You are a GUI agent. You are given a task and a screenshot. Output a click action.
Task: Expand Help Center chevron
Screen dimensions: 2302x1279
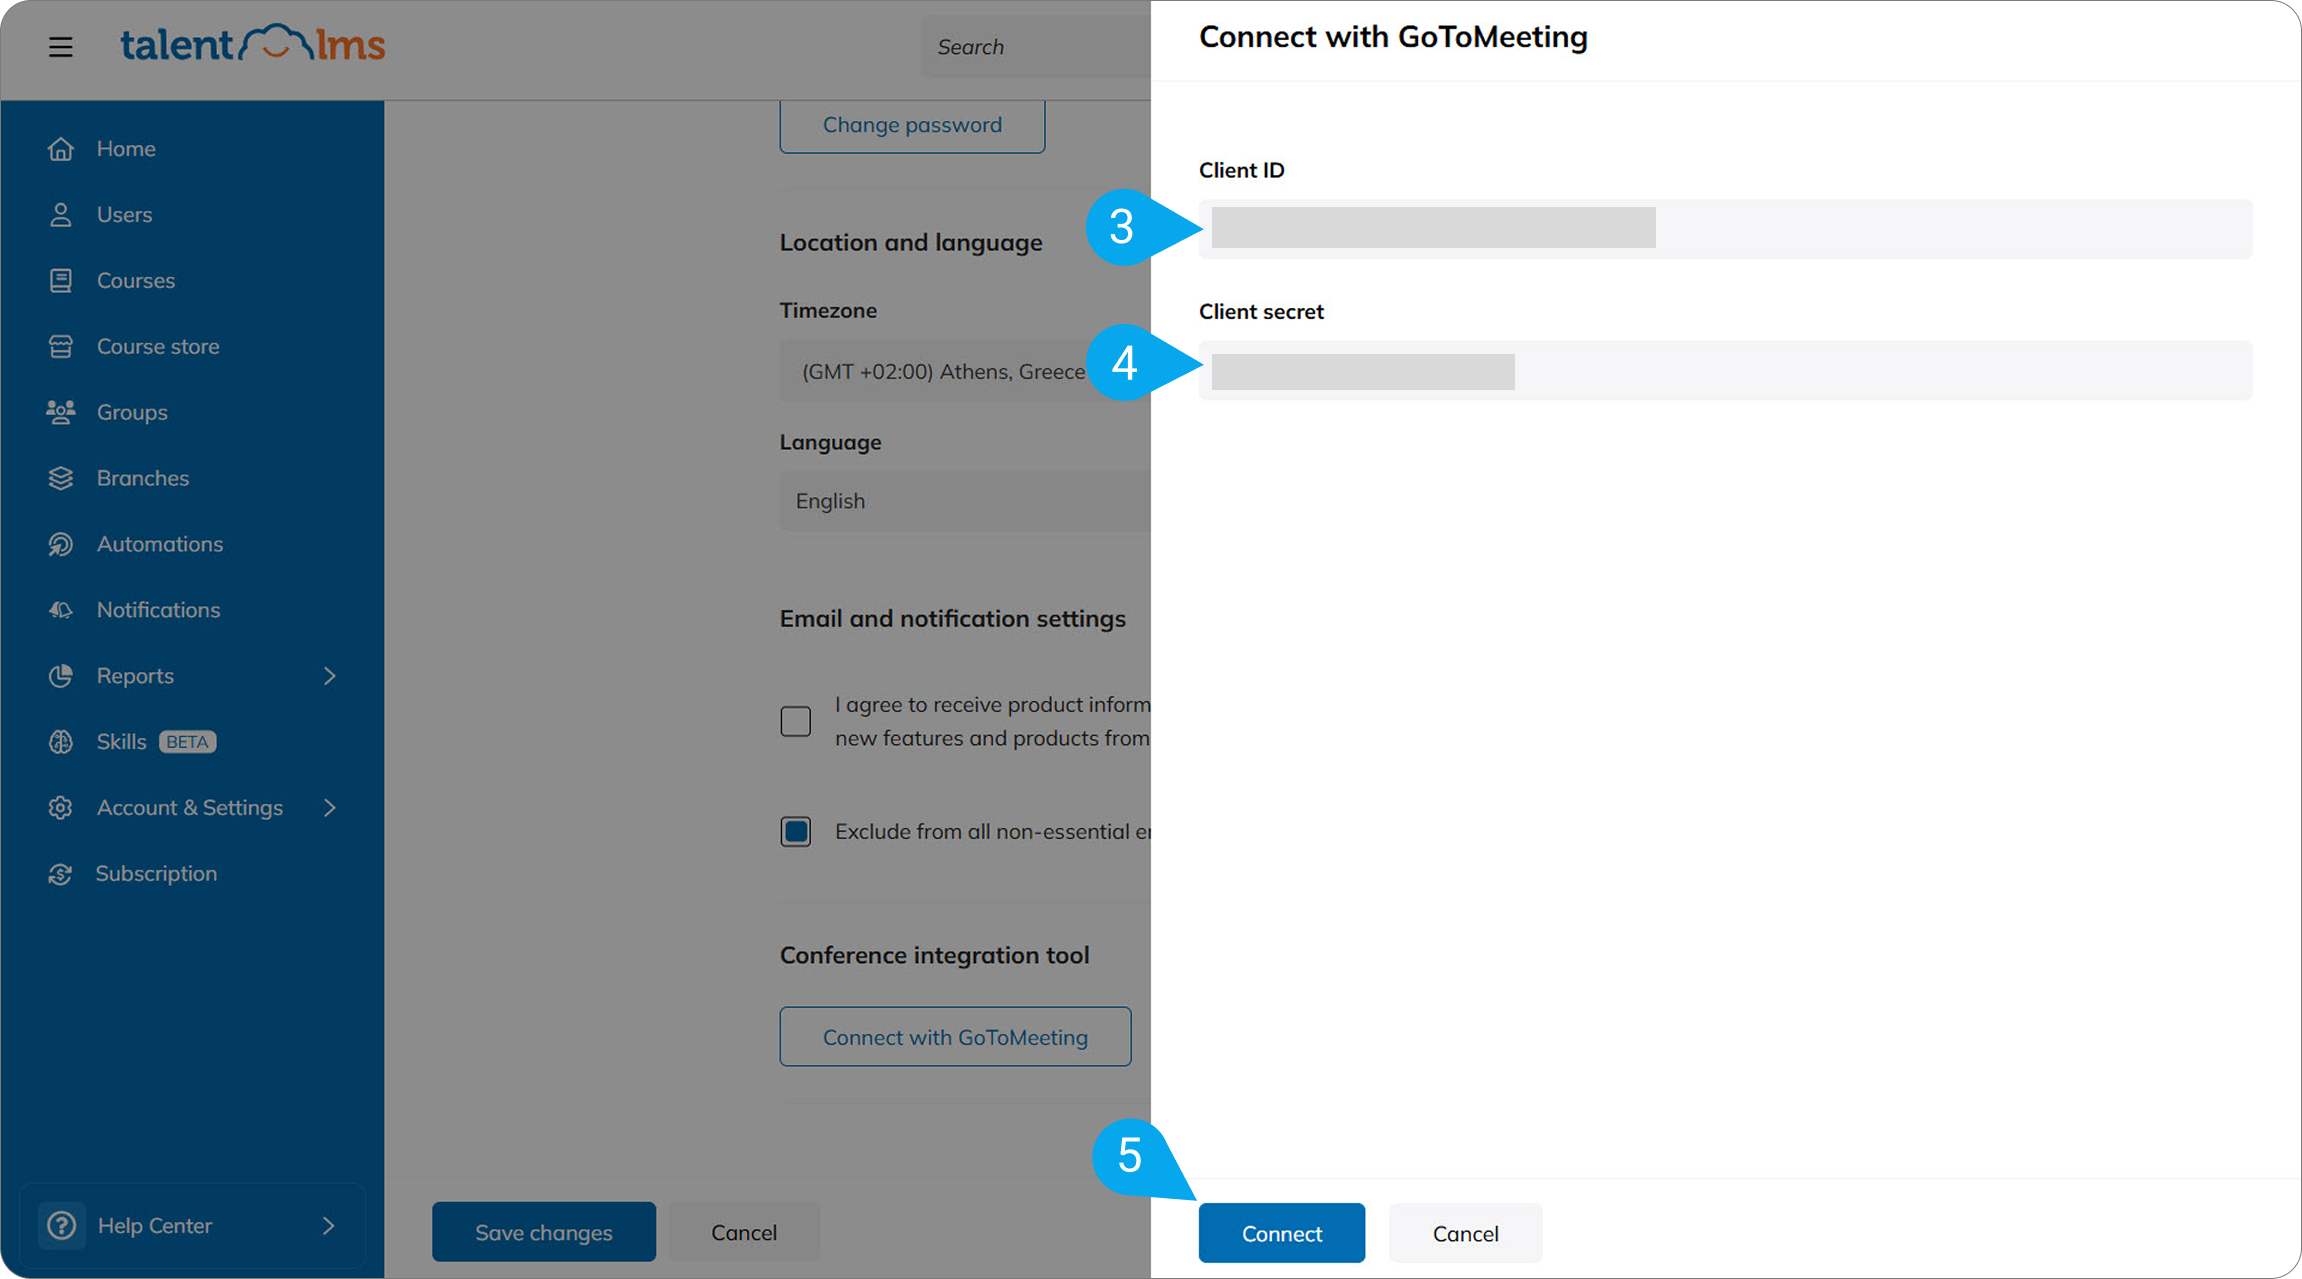pos(328,1225)
